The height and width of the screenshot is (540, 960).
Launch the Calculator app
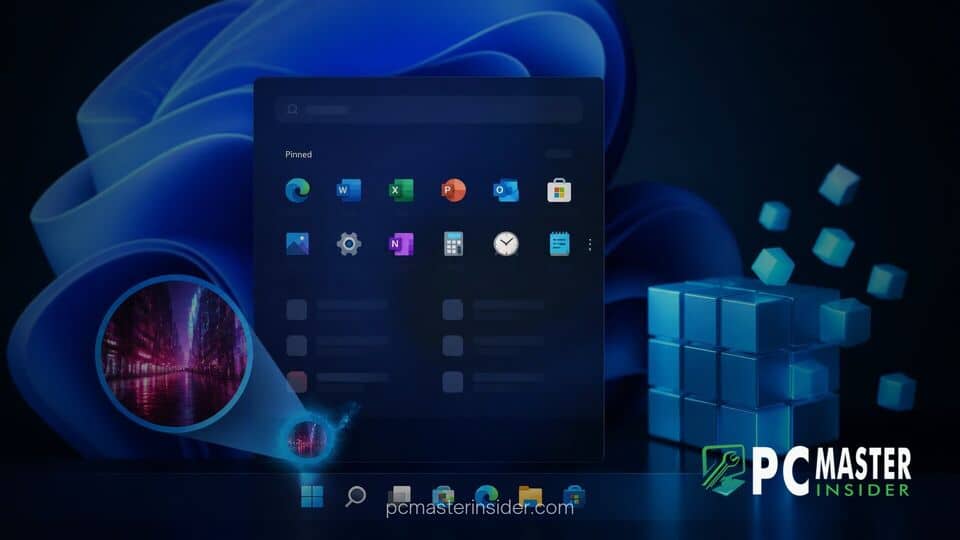coord(453,244)
